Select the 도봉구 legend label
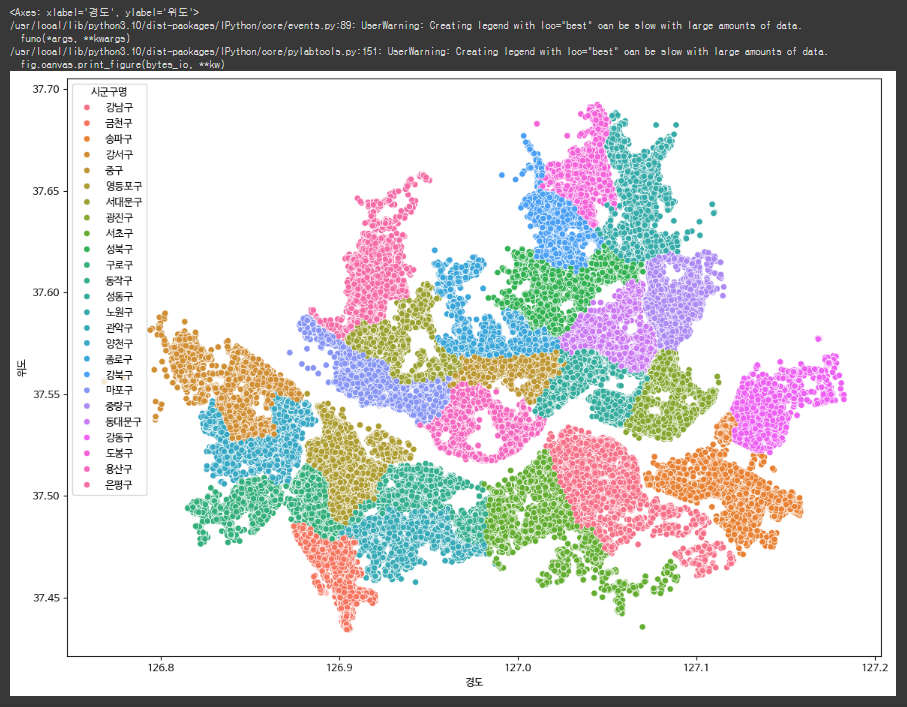Image resolution: width=907 pixels, height=707 pixels. coord(119,453)
